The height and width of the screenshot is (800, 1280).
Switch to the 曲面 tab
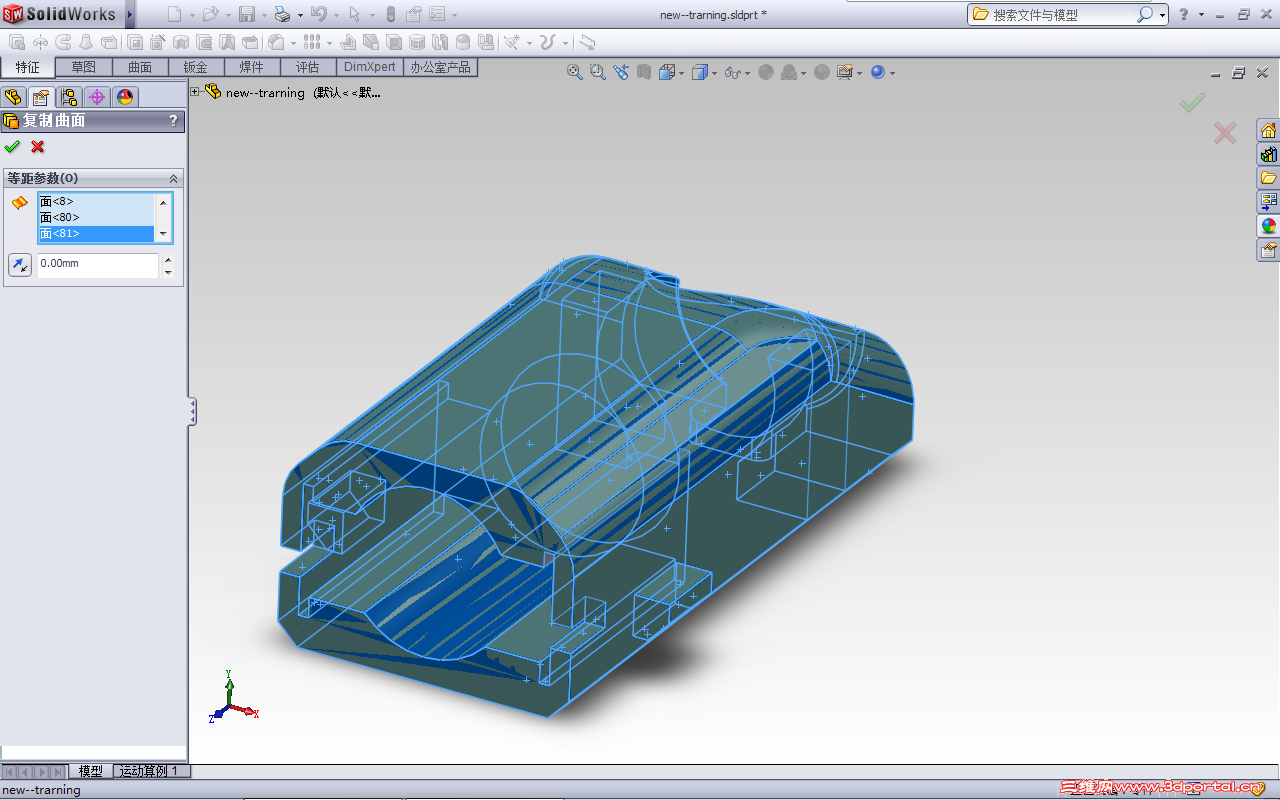[140, 67]
